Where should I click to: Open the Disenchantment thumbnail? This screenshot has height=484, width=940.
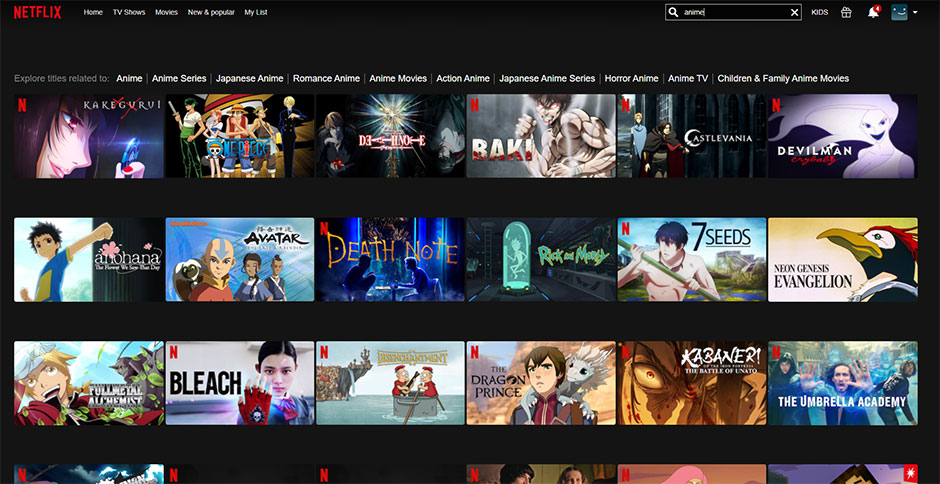pyautogui.click(x=390, y=383)
